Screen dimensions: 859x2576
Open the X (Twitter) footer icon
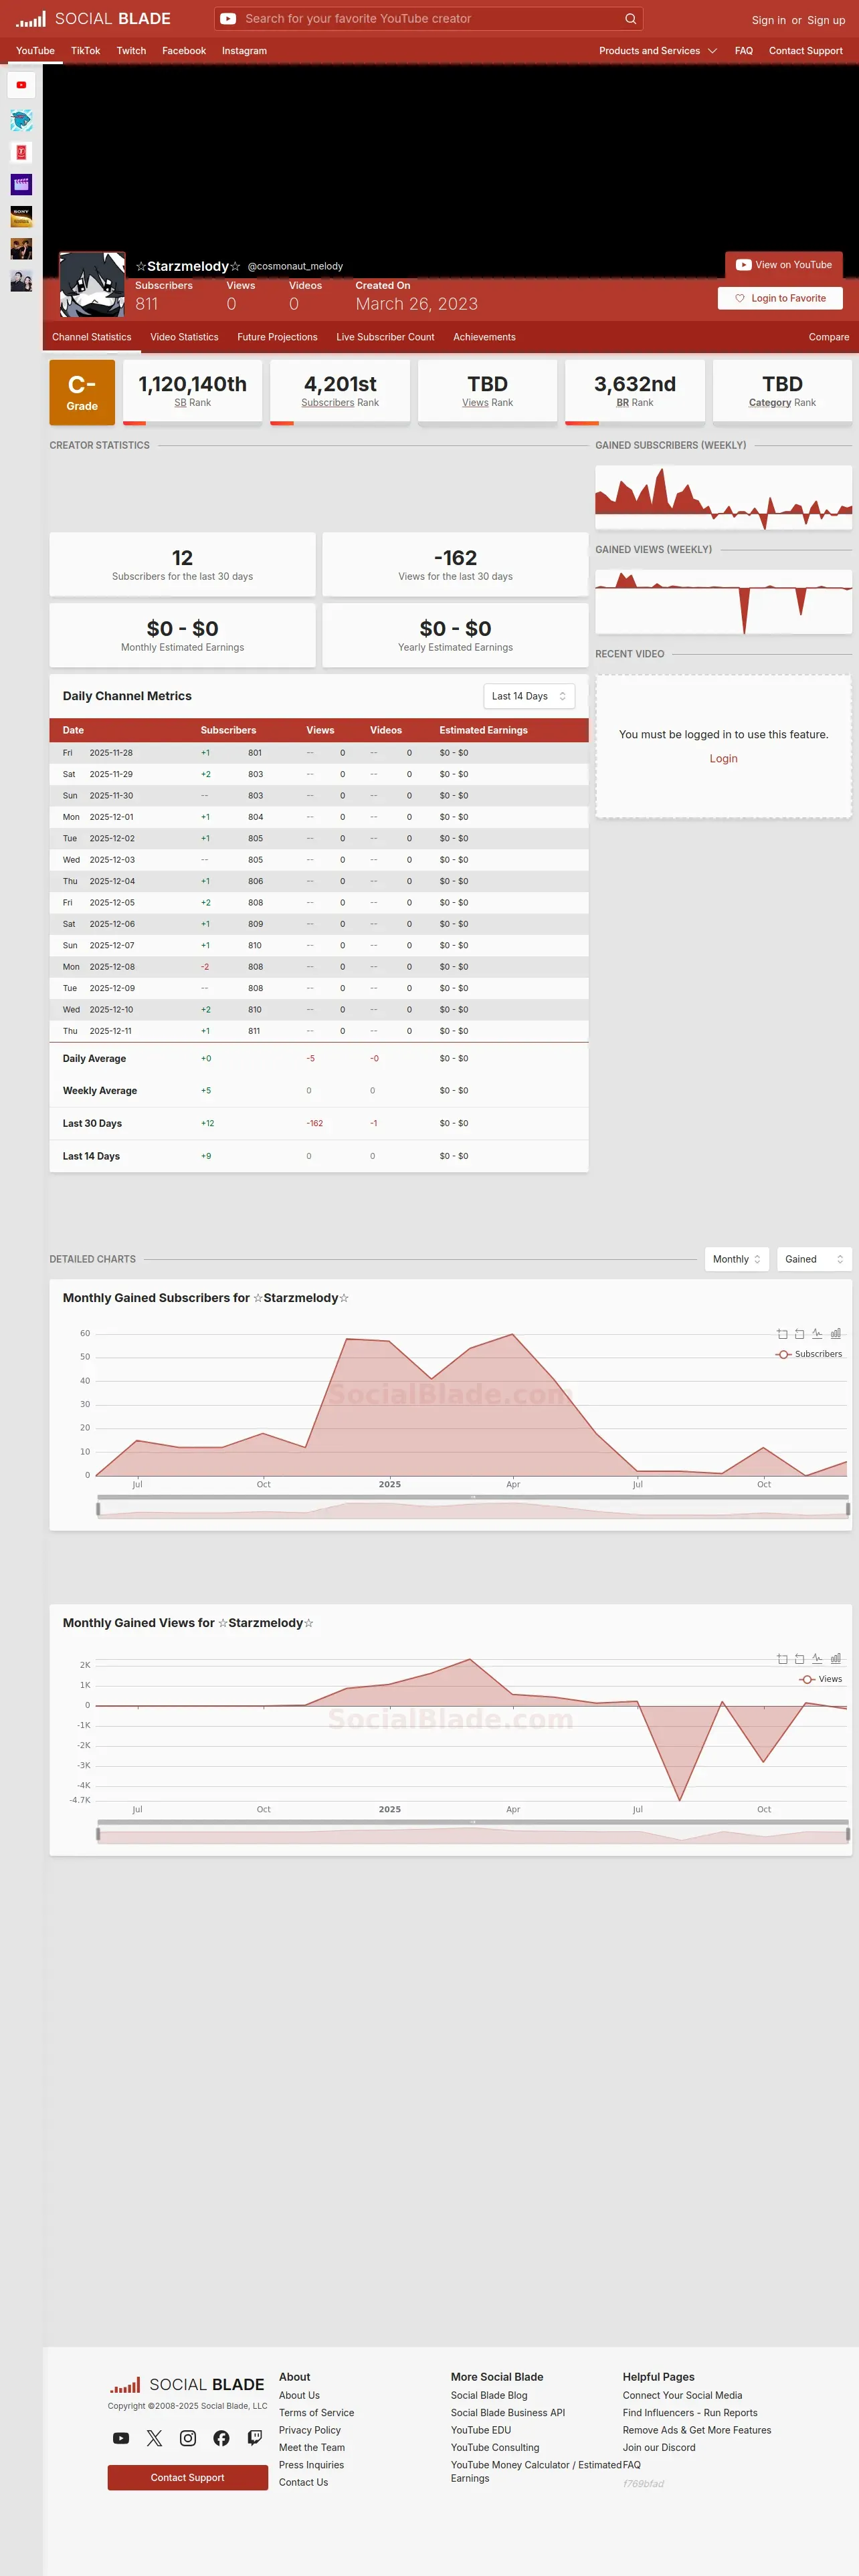pos(154,2438)
